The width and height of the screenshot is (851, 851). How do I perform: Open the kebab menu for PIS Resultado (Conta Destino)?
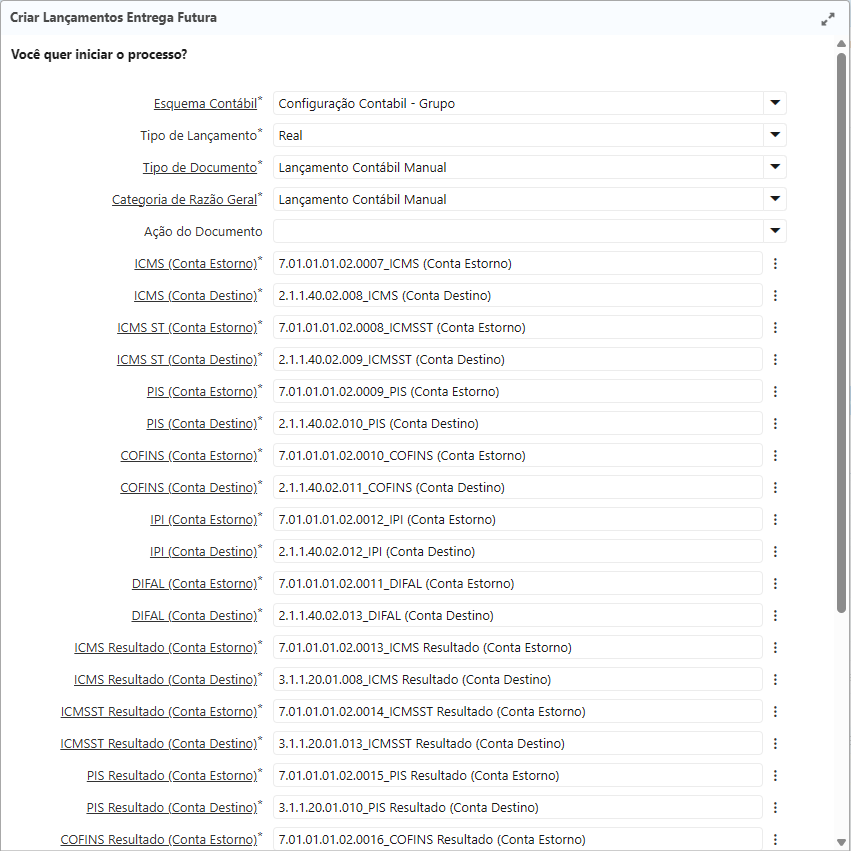pos(775,808)
